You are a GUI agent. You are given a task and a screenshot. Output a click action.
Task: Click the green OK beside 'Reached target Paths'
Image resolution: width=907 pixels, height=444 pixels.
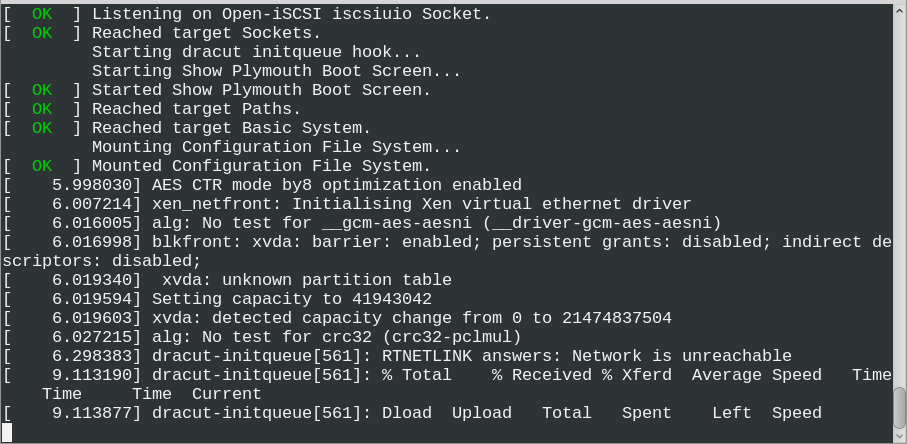click(x=42, y=109)
